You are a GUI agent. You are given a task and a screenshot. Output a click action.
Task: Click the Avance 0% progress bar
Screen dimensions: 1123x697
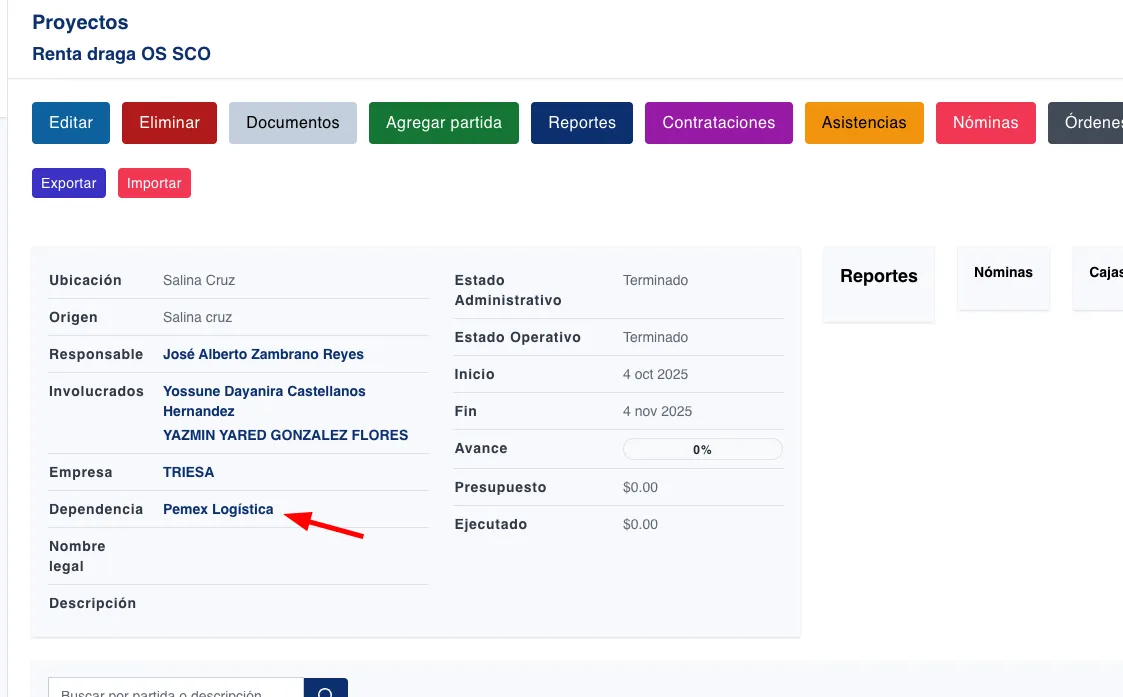(x=702, y=449)
